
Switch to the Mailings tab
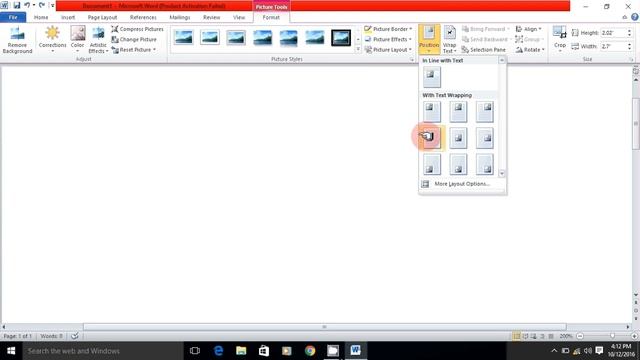tap(180, 17)
